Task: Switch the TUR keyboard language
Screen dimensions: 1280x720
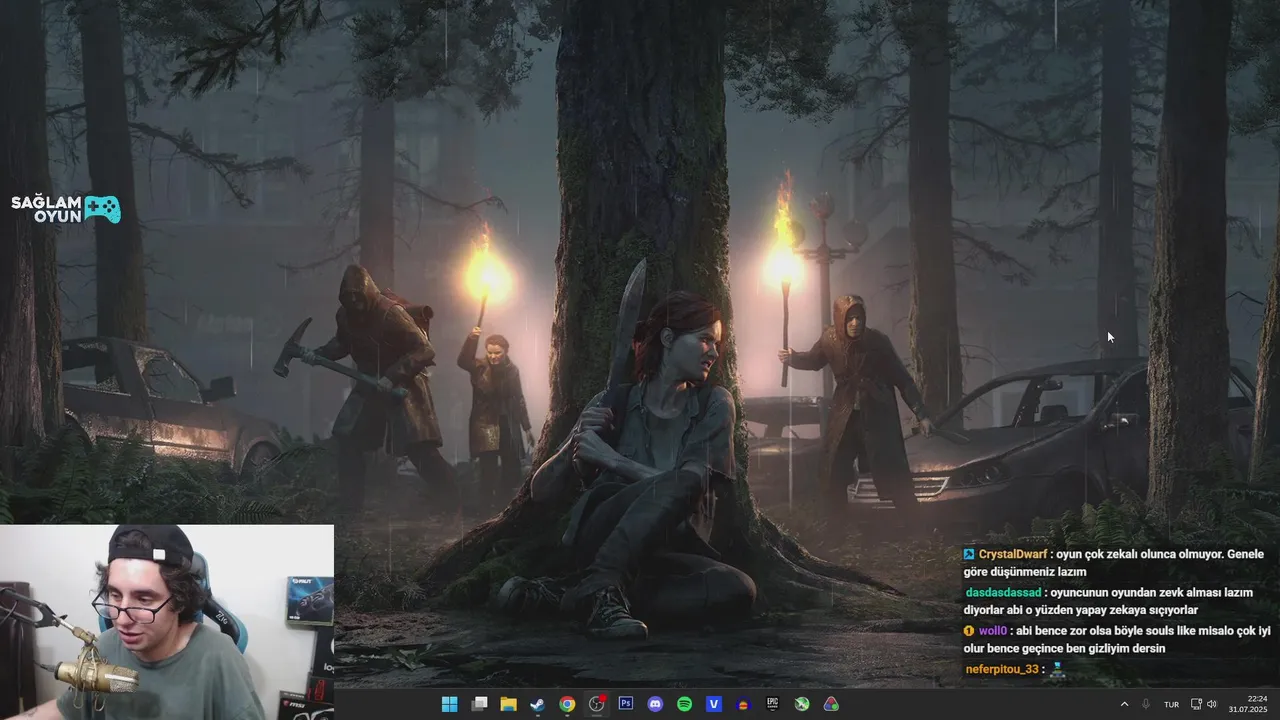Action: (x=1171, y=704)
